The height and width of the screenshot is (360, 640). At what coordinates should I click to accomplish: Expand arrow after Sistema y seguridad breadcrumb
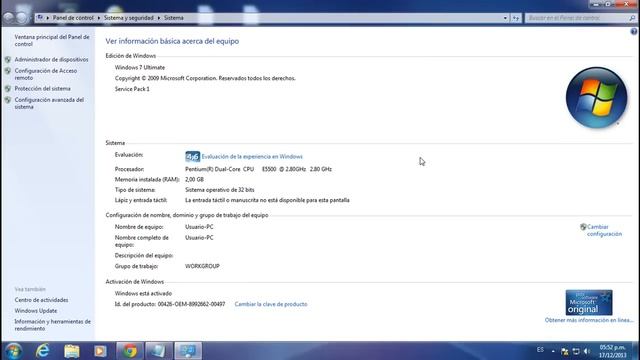pos(159,18)
